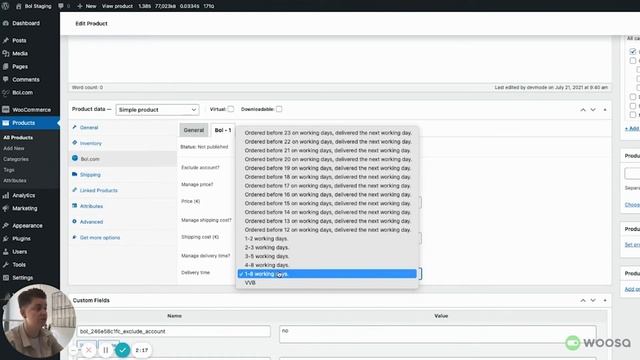
Task: Open the WordPress logo menu
Action: coord(5,6)
